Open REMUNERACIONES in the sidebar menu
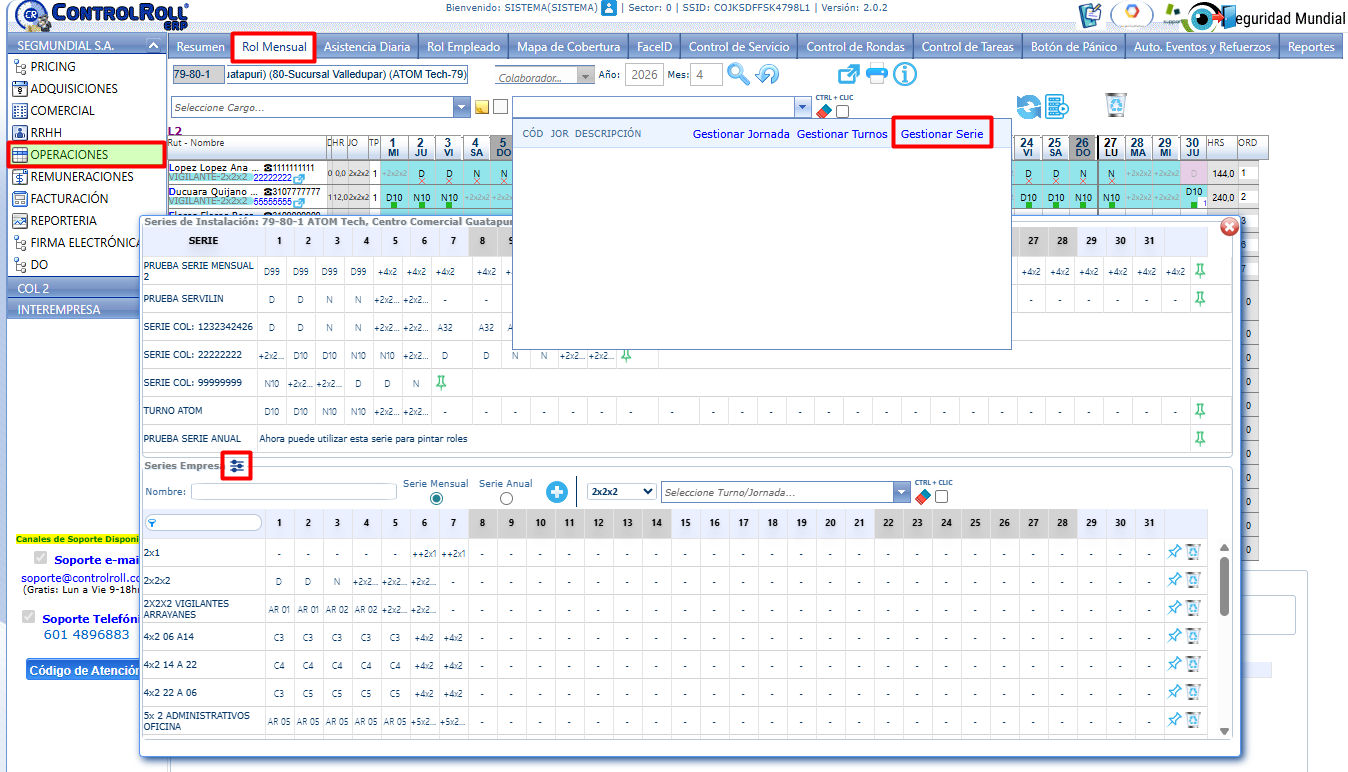Screen dimensions: 1348x772 click(x=82, y=177)
